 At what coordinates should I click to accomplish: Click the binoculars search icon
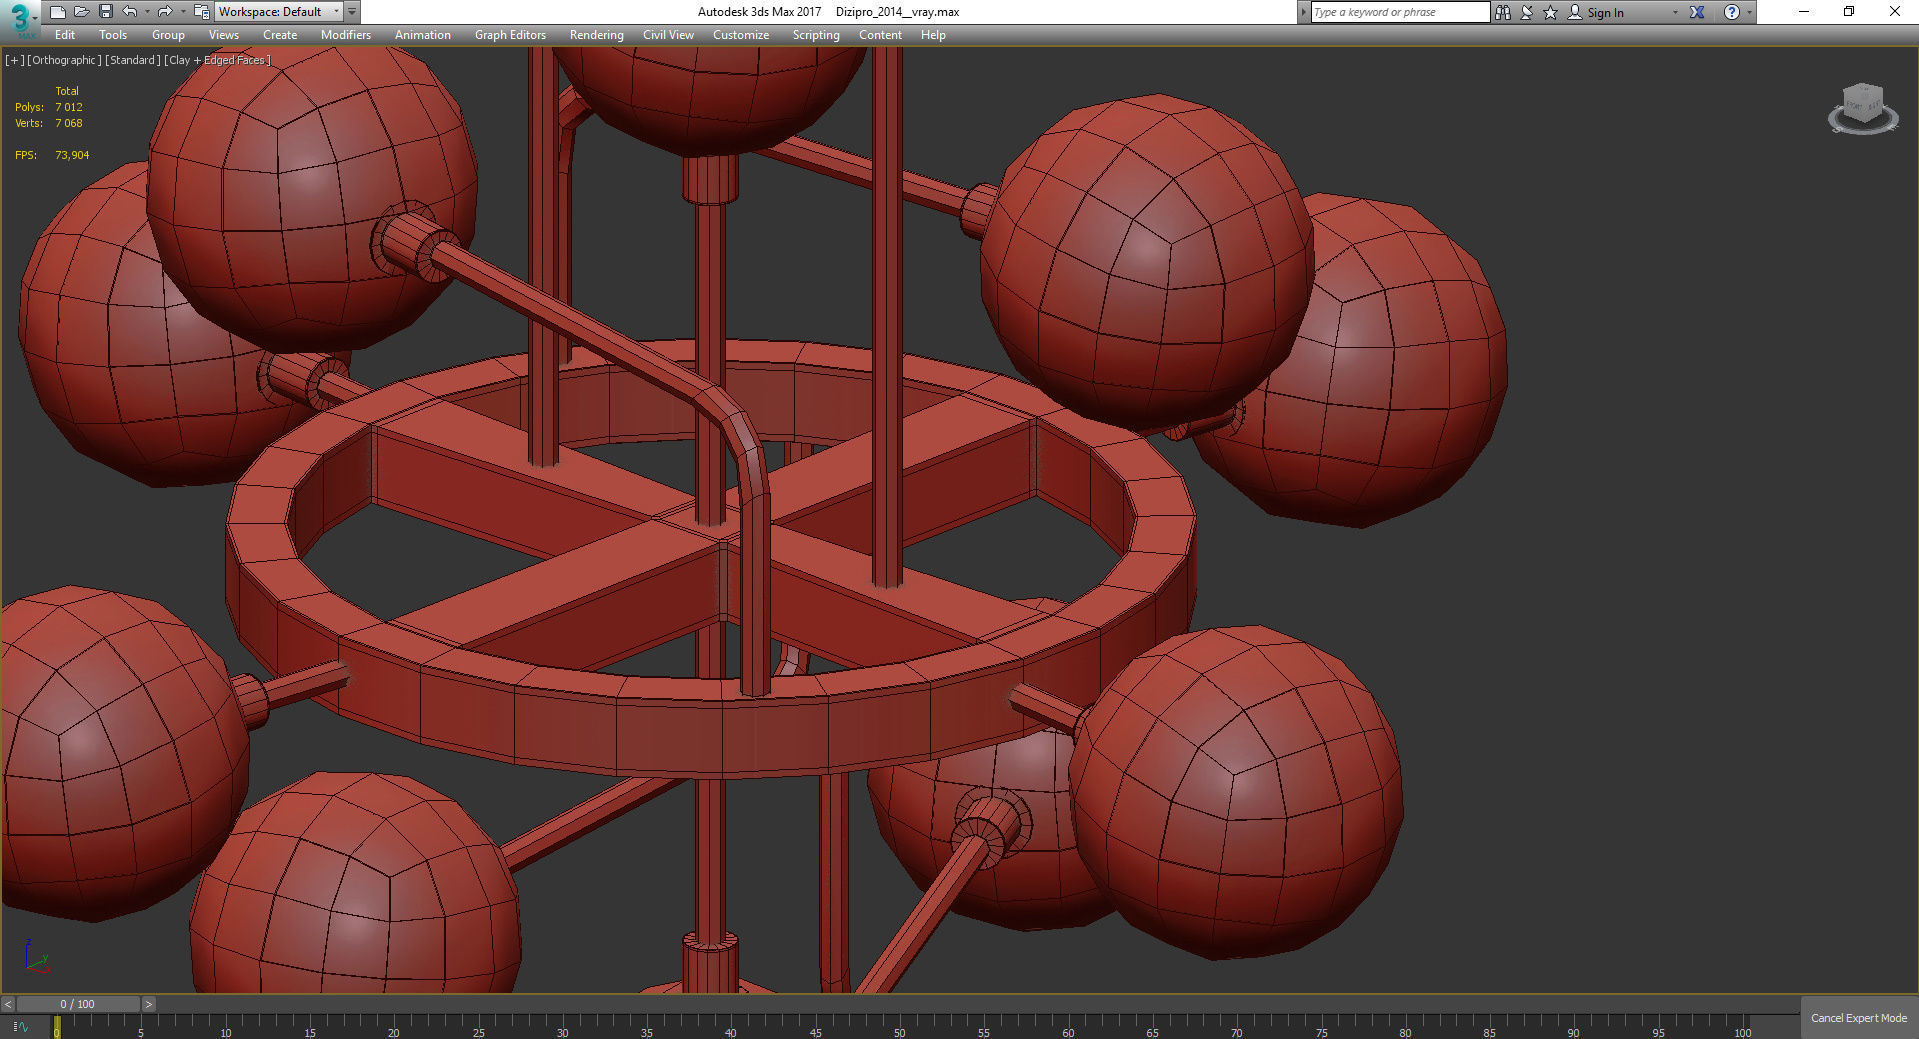tap(1503, 12)
